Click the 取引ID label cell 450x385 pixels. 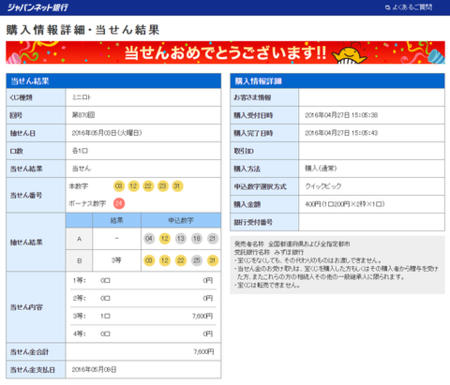(264, 151)
